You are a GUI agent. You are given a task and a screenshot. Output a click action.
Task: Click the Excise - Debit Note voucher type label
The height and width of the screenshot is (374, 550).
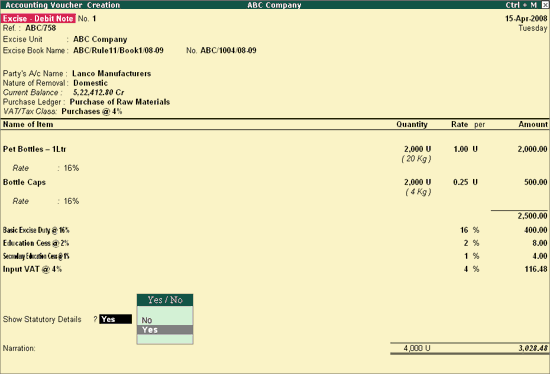click(38, 19)
